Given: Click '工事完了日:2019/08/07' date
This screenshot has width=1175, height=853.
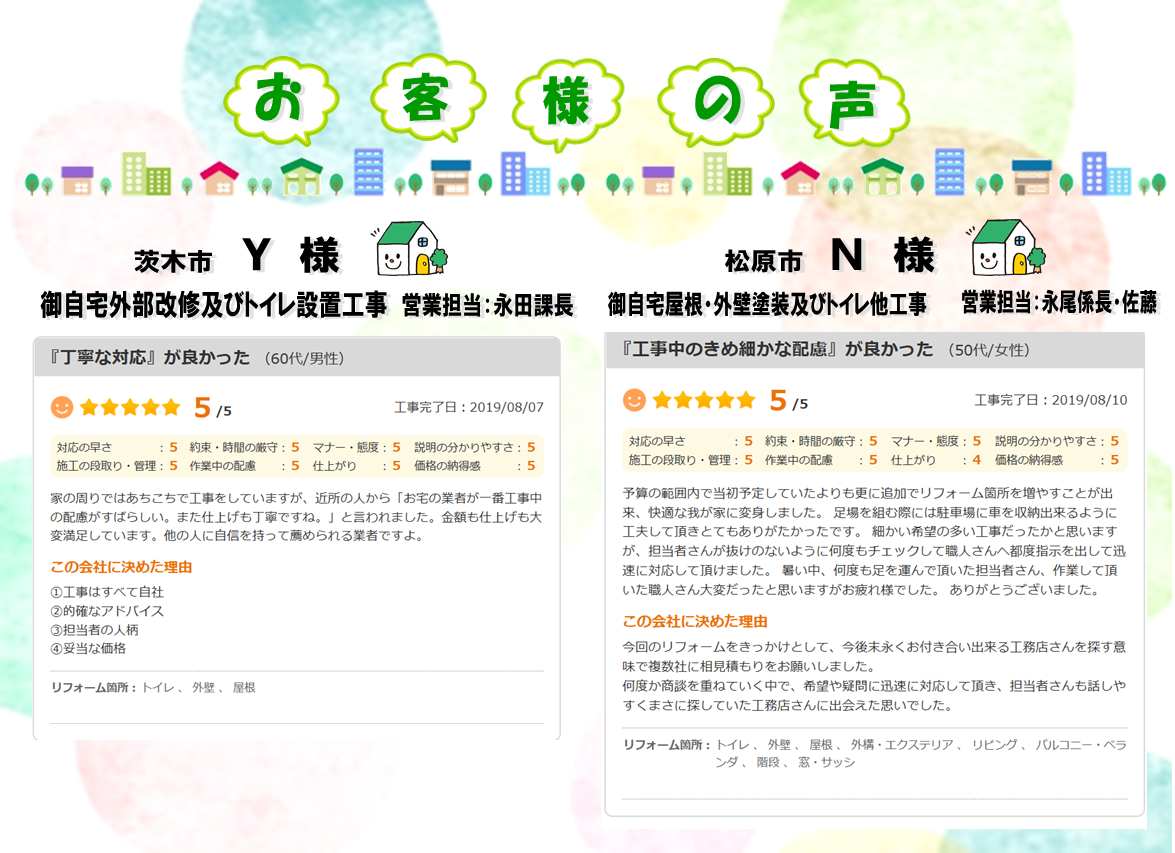Looking at the screenshot, I should [x=469, y=407].
